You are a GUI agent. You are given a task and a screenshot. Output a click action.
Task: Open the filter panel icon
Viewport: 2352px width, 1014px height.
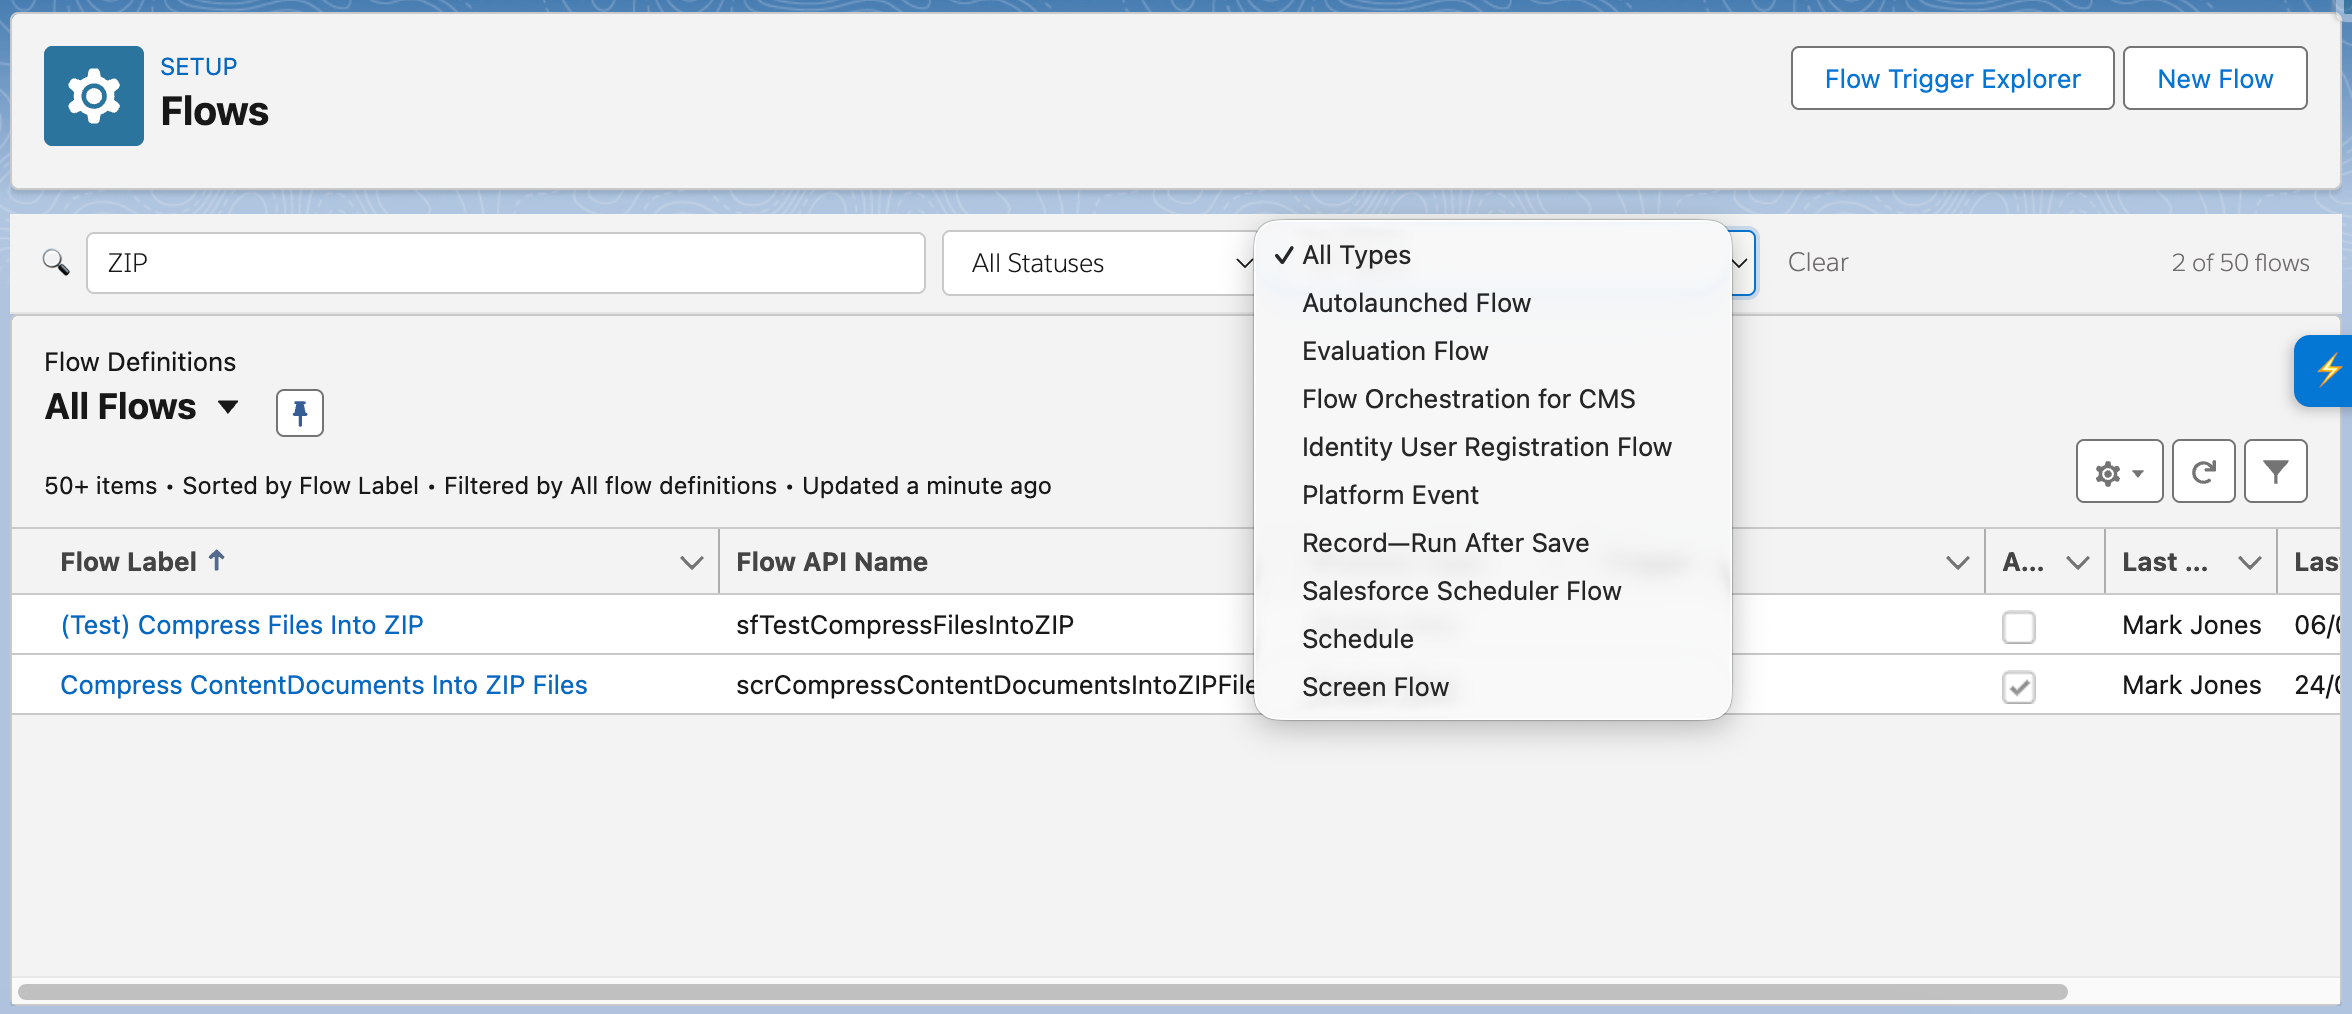(x=2276, y=471)
